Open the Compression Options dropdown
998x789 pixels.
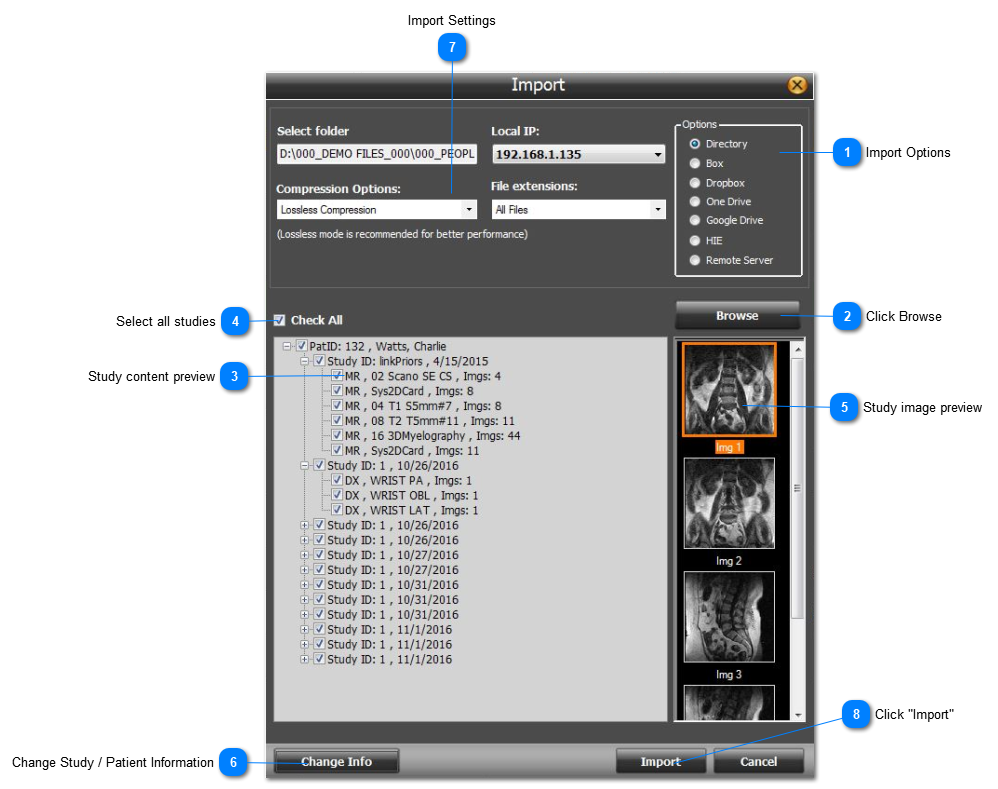point(468,209)
